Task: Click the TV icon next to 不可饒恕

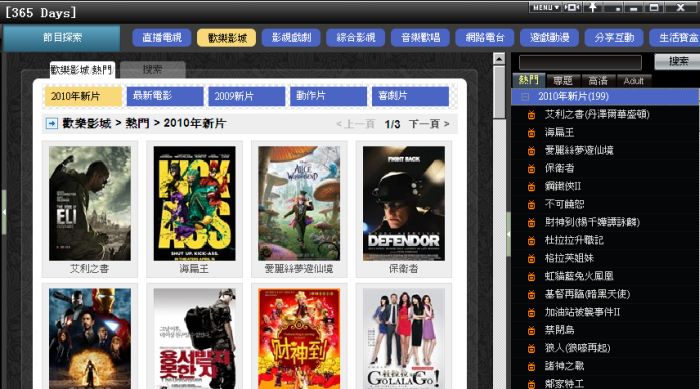Action: coord(531,205)
